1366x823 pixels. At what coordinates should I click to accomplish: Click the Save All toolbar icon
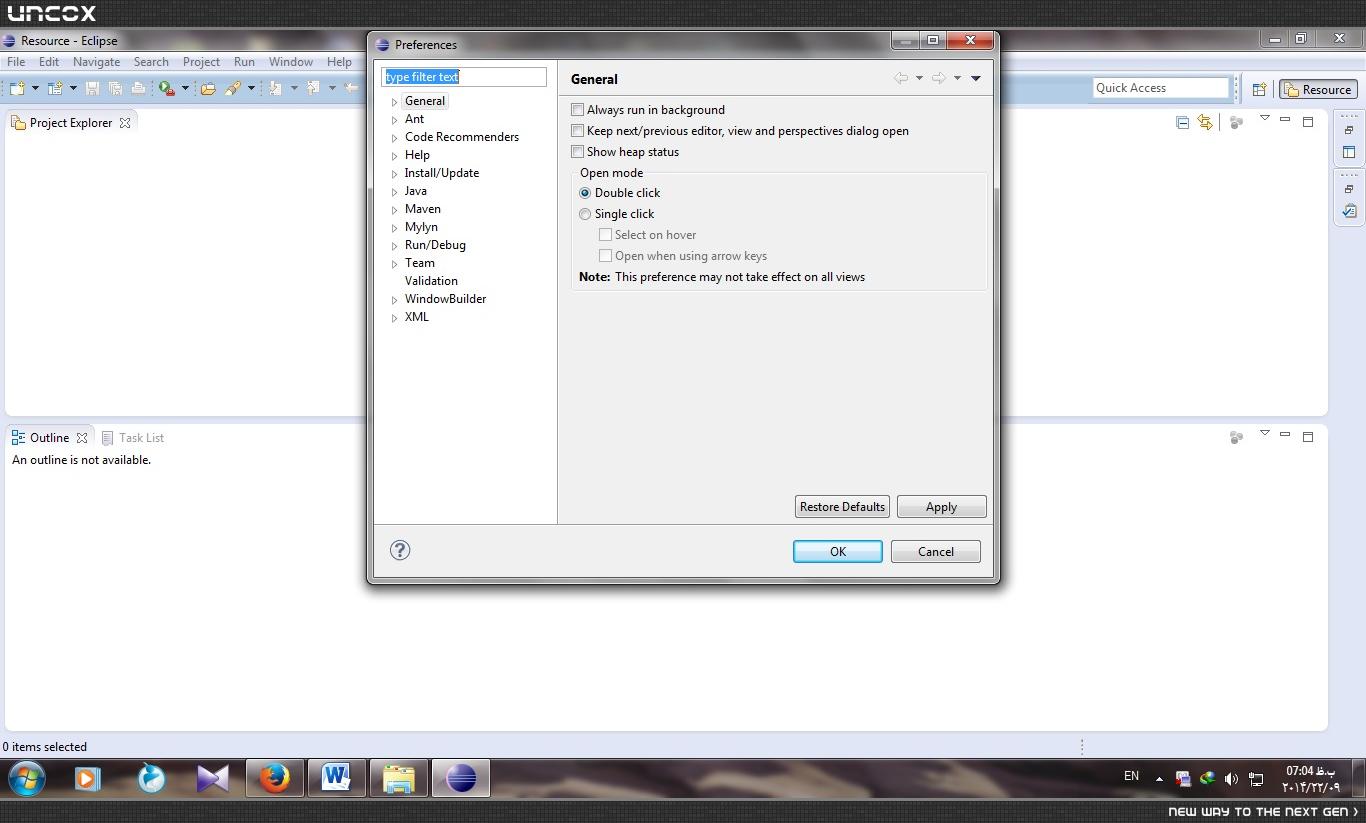coord(115,88)
